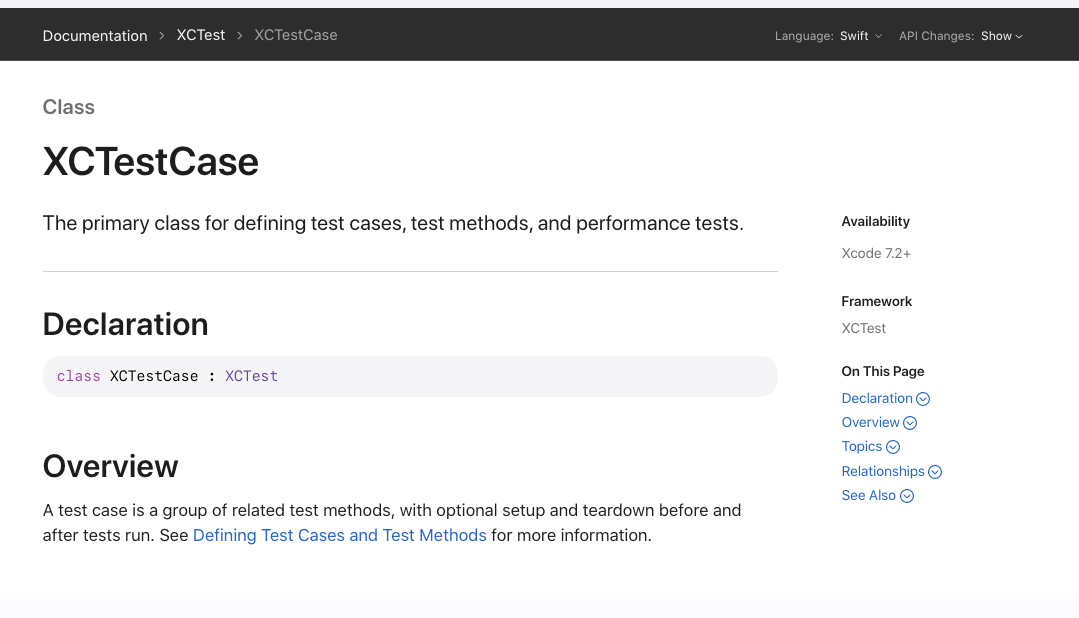Open the XCTest superclass link in declaration
1079x618 pixels.
[x=251, y=376]
